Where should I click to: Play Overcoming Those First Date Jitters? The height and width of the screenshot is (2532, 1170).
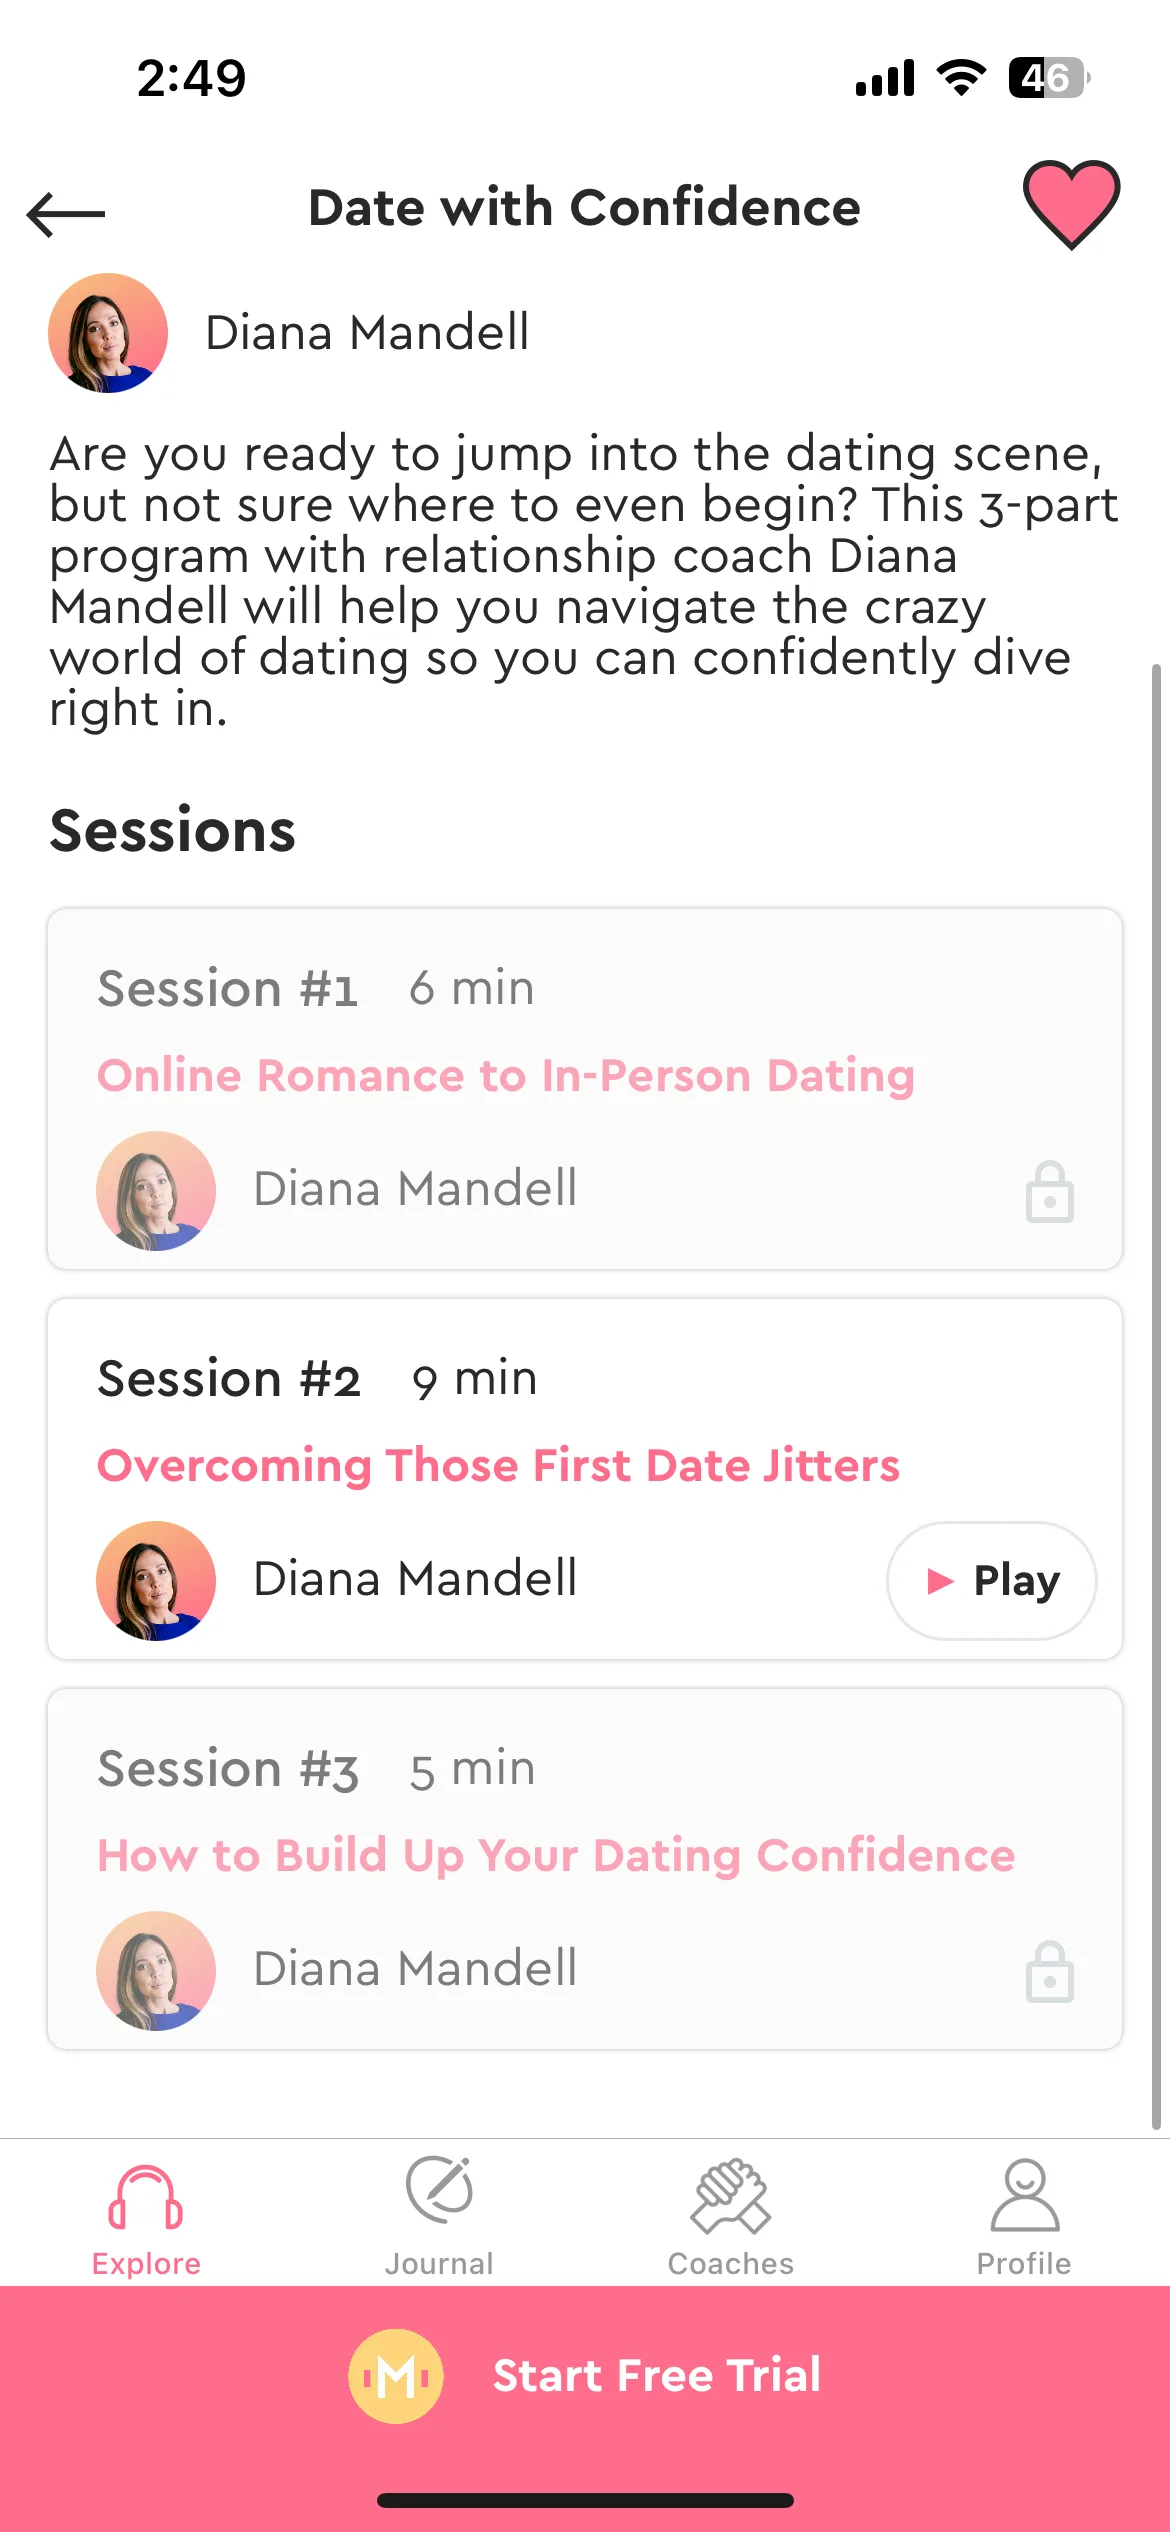991,1580
